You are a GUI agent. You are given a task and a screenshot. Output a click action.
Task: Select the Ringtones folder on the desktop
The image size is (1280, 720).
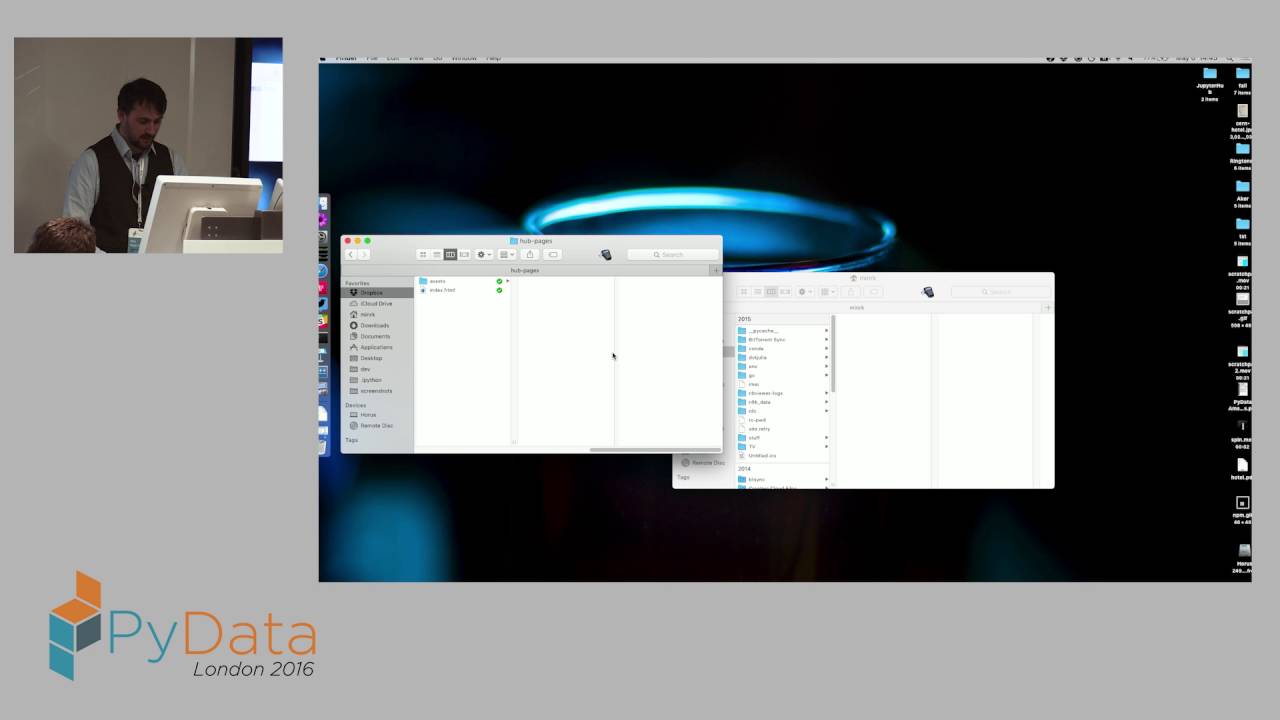coord(1242,155)
